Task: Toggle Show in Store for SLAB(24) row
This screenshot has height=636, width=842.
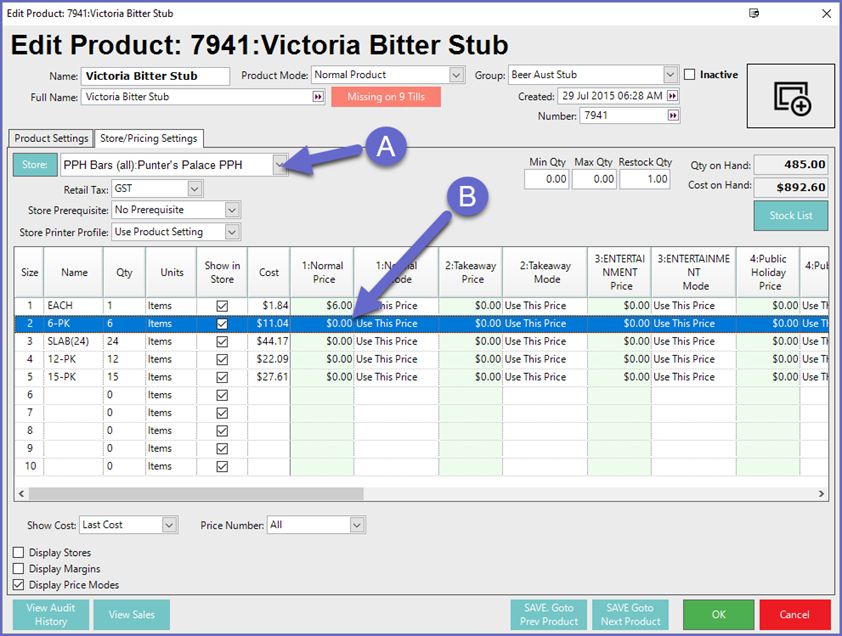Action: pyautogui.click(x=222, y=342)
